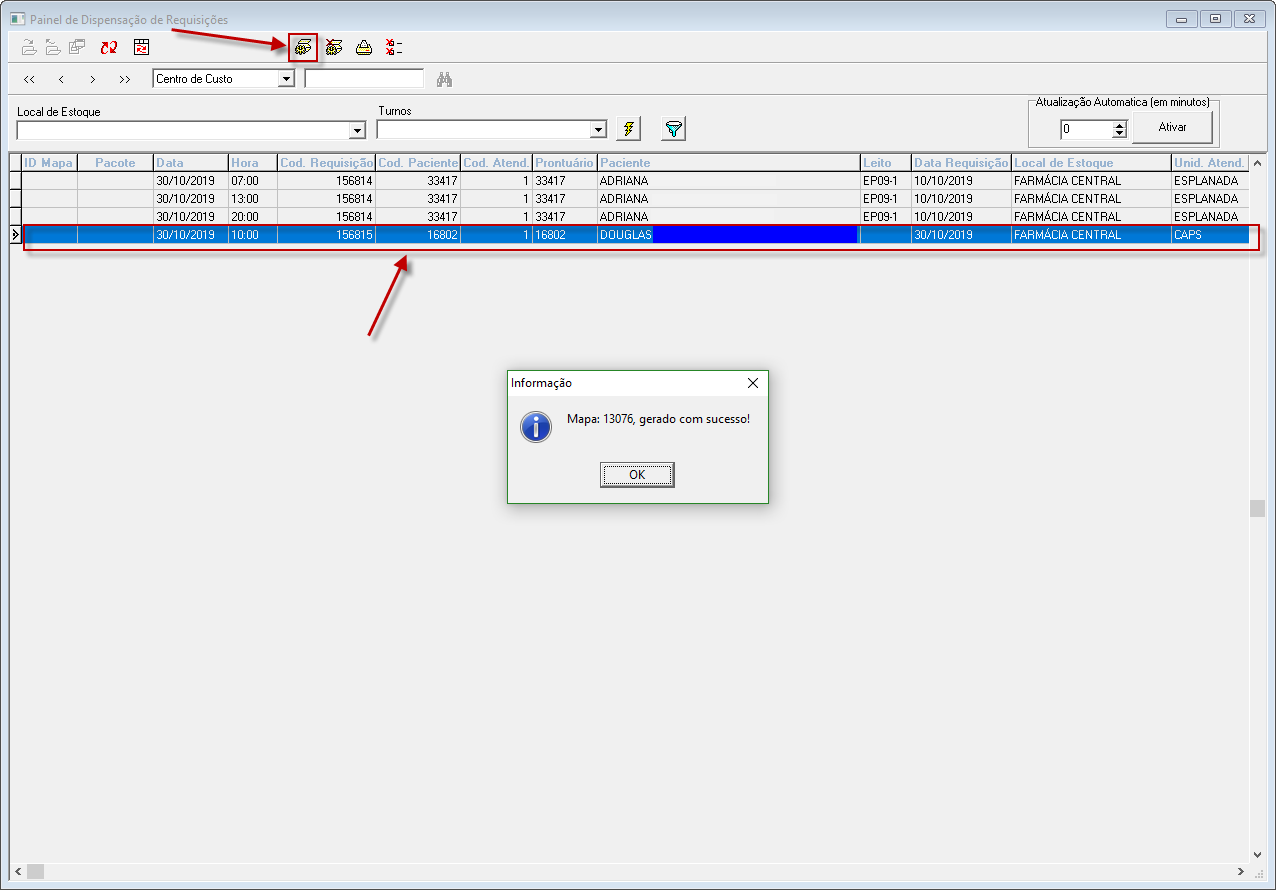Click the Hora column header
This screenshot has height=890, width=1276.
[x=252, y=163]
